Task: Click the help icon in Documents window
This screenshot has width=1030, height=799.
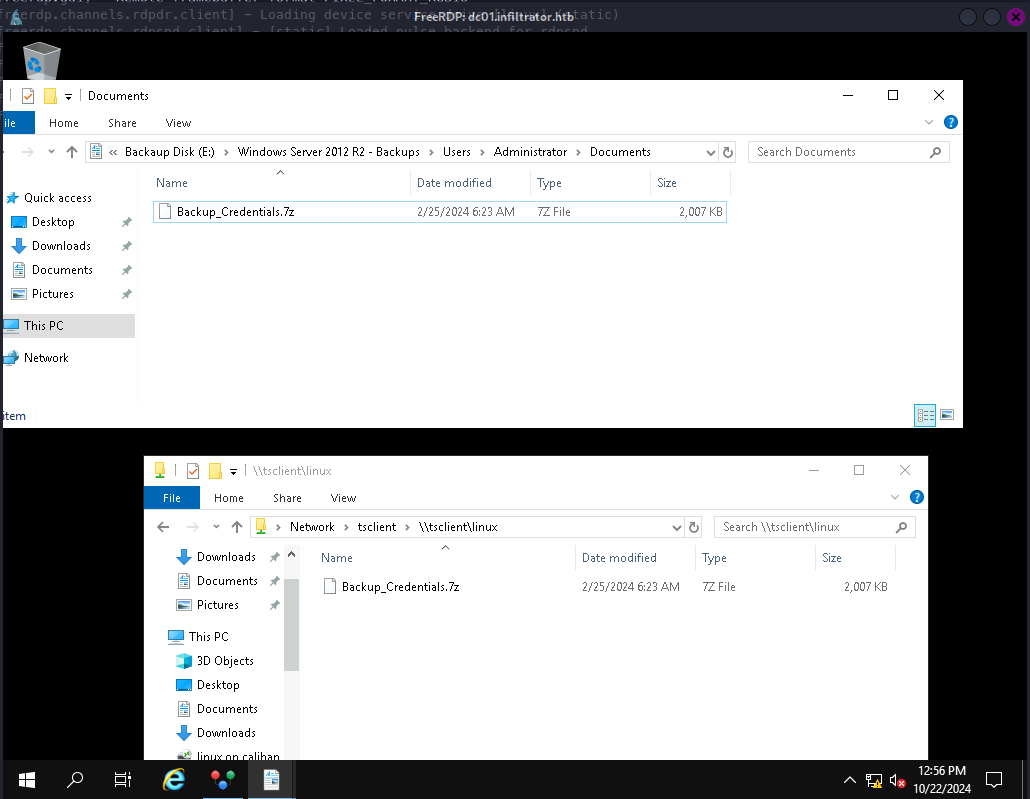Action: coord(950,122)
